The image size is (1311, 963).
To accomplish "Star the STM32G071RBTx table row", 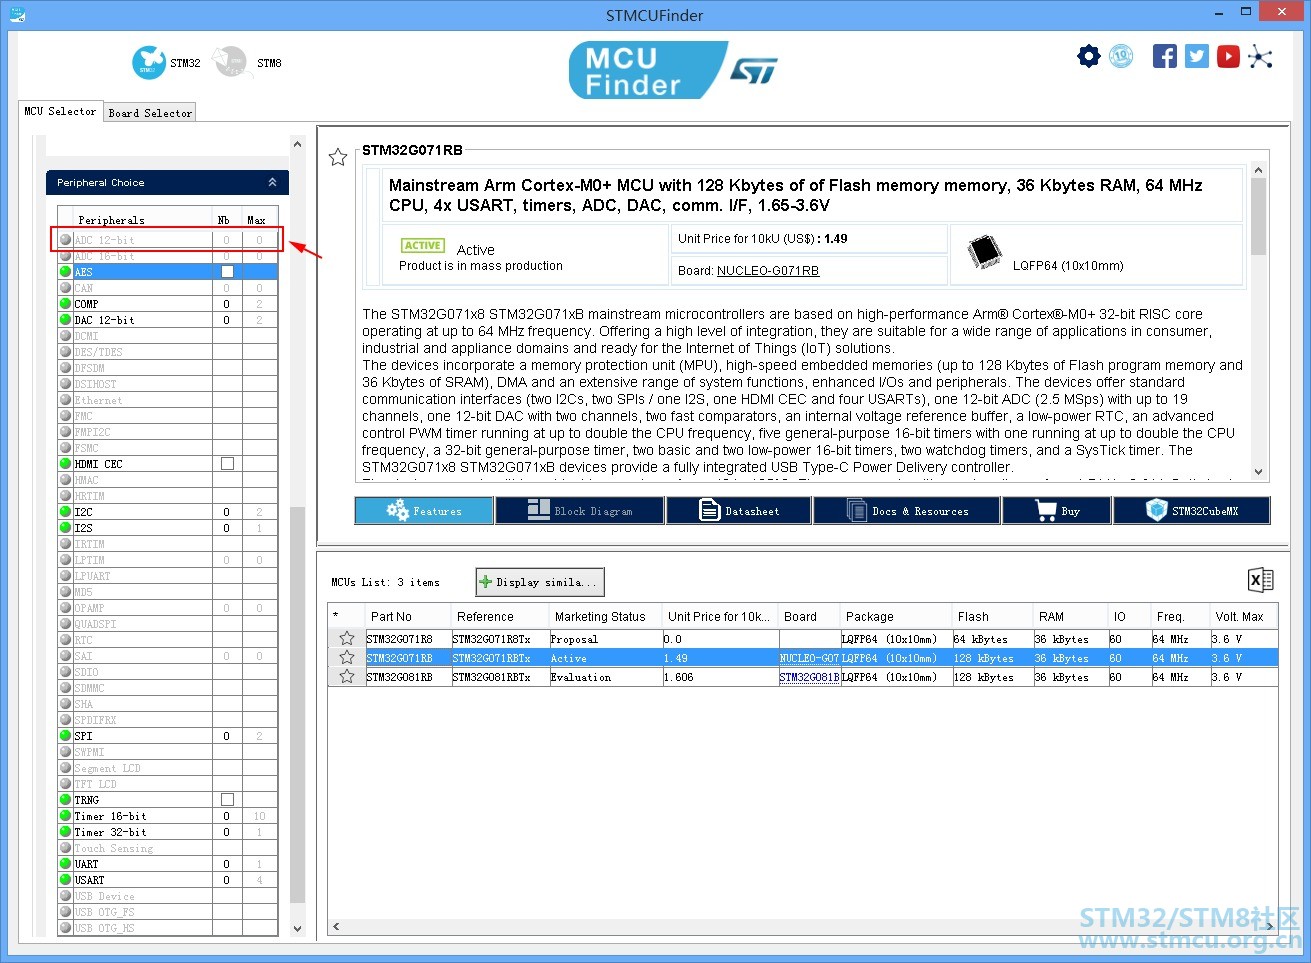I will click(347, 657).
